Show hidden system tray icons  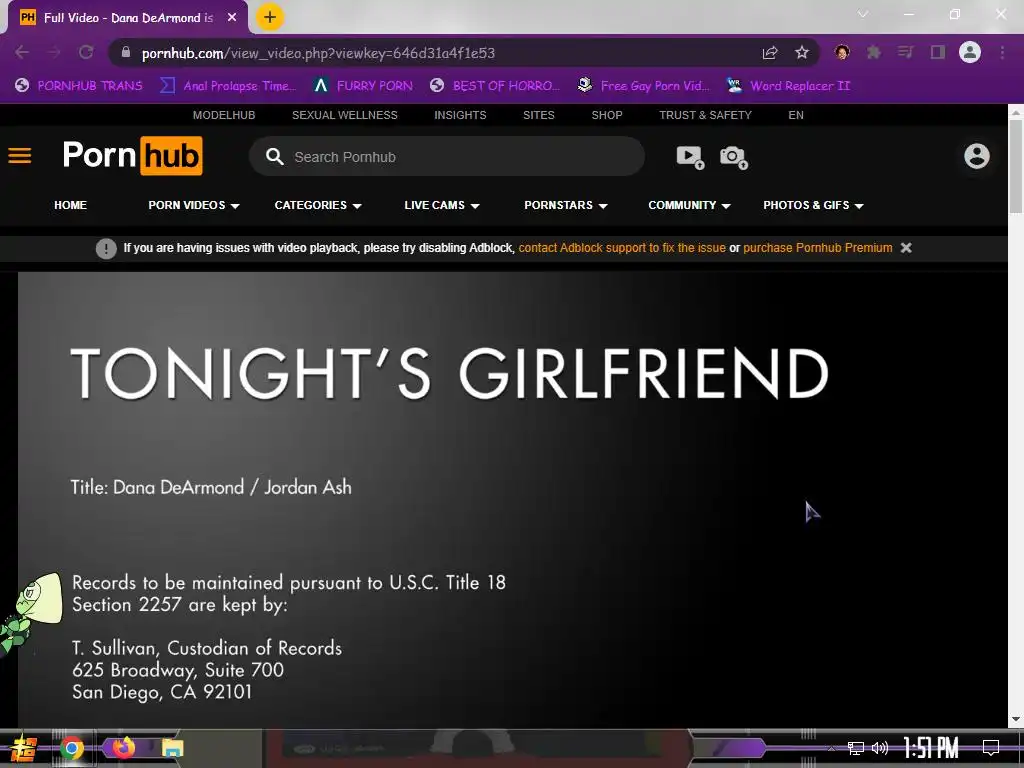pyautogui.click(x=831, y=748)
